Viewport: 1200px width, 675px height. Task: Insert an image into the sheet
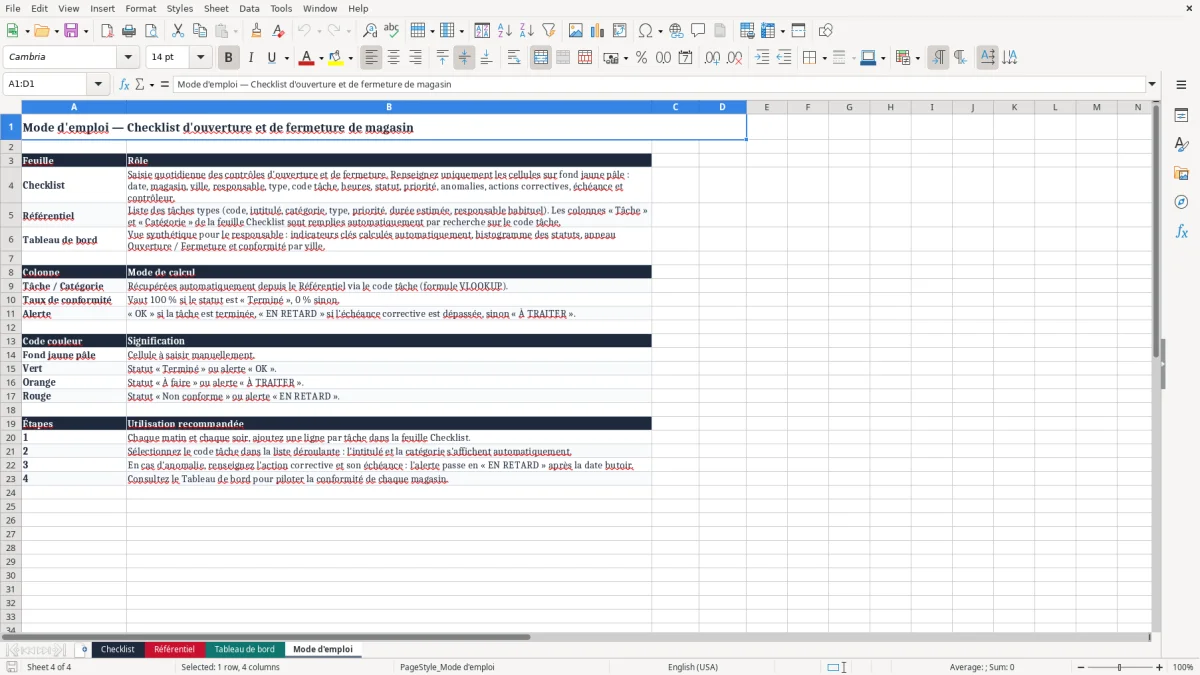[x=575, y=31]
